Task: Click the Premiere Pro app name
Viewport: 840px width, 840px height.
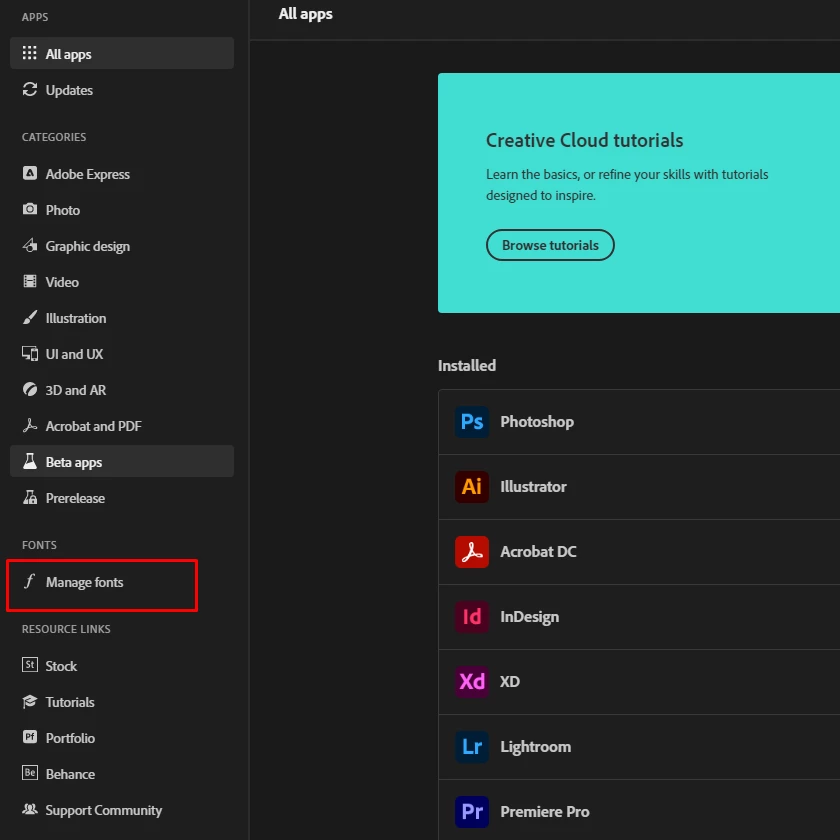Action: (544, 812)
